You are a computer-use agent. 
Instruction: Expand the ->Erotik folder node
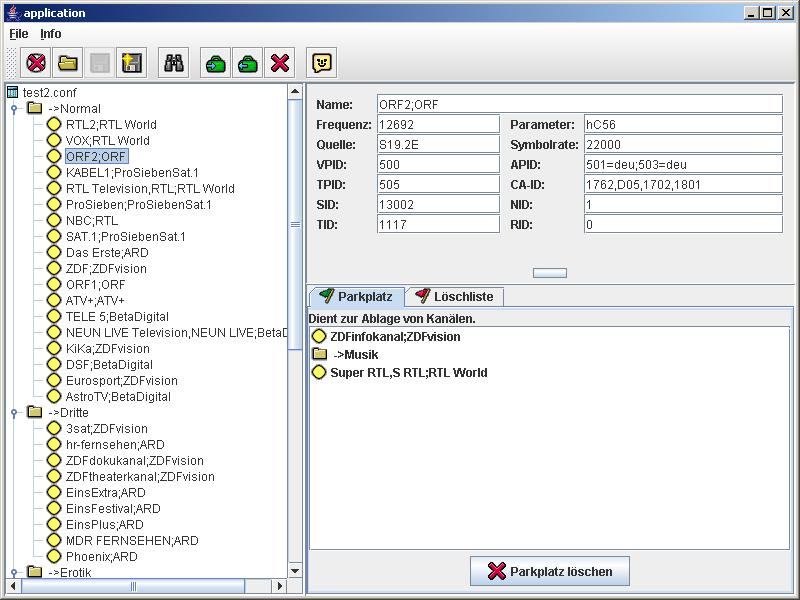pyautogui.click(x=15, y=573)
